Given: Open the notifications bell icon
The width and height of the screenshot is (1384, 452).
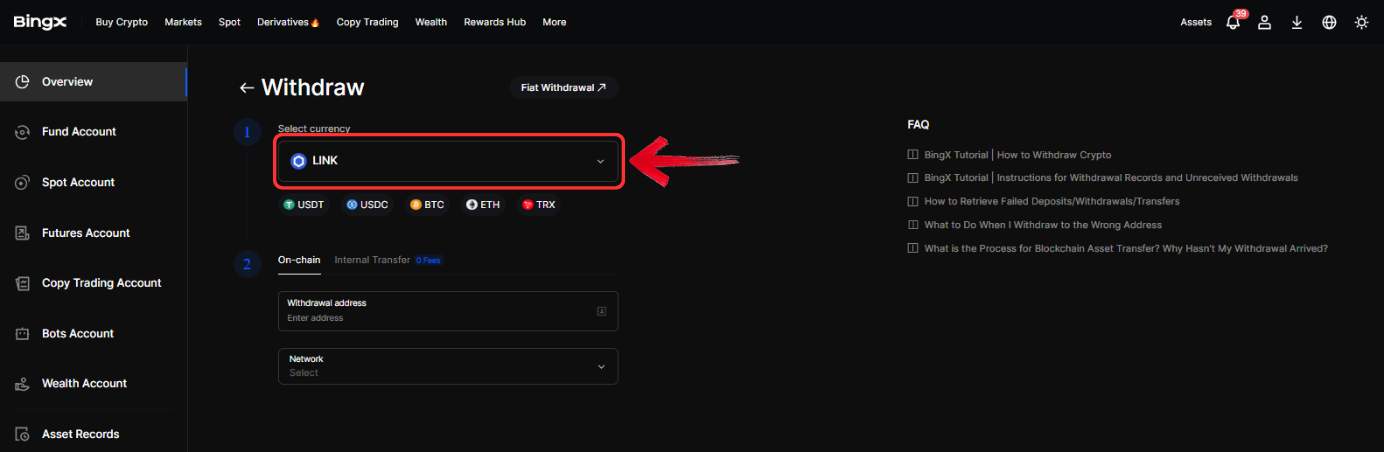Looking at the screenshot, I should (x=1233, y=22).
